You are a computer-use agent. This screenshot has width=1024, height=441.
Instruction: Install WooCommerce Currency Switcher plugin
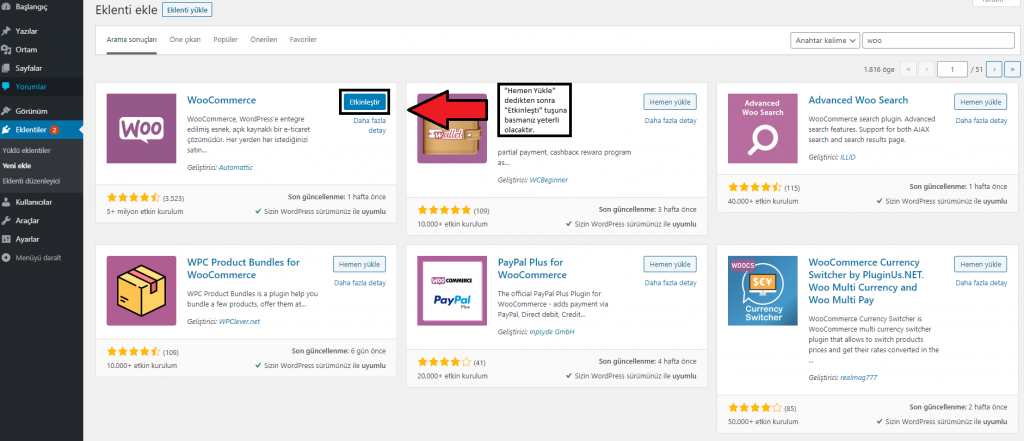point(980,264)
